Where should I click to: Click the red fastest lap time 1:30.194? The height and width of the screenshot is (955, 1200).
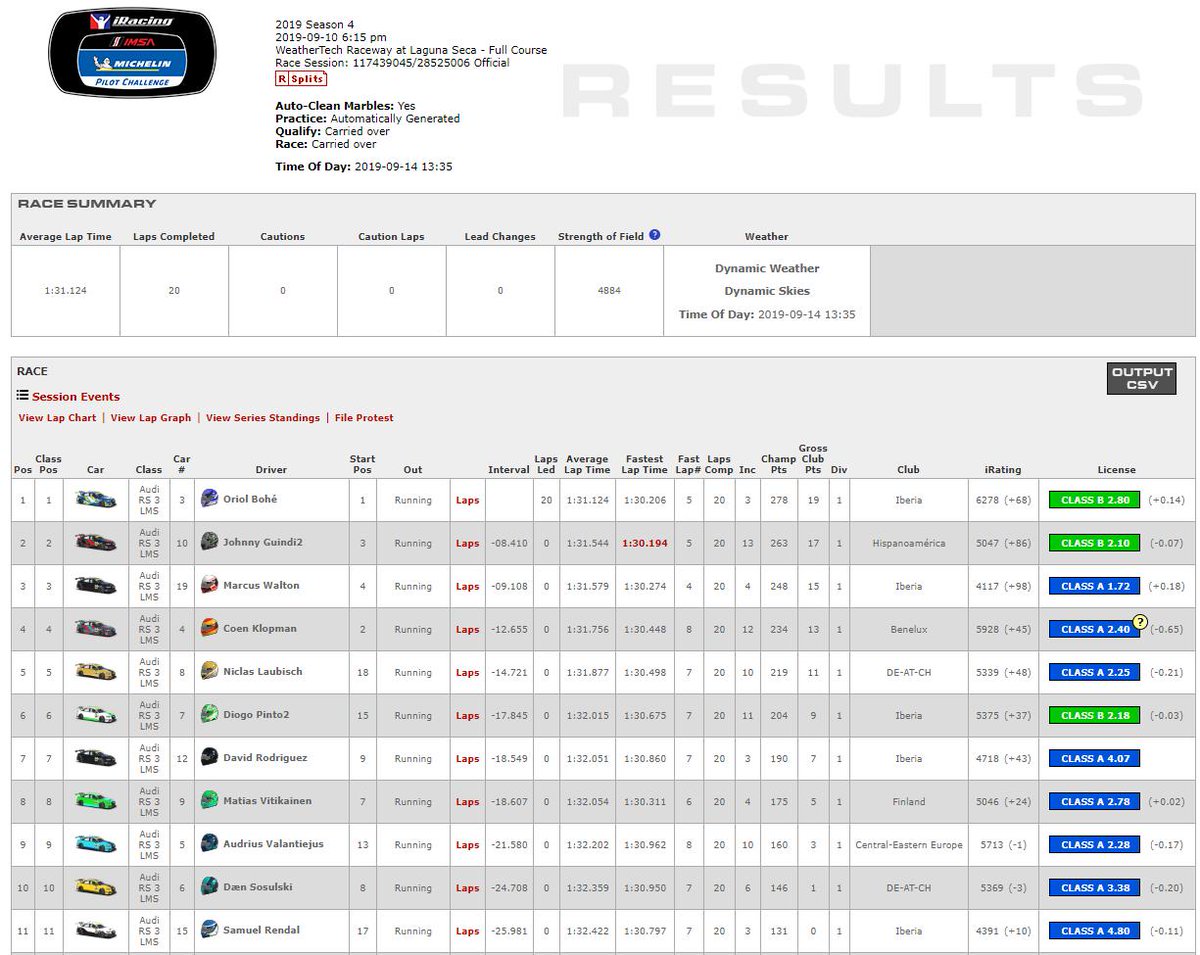645,543
